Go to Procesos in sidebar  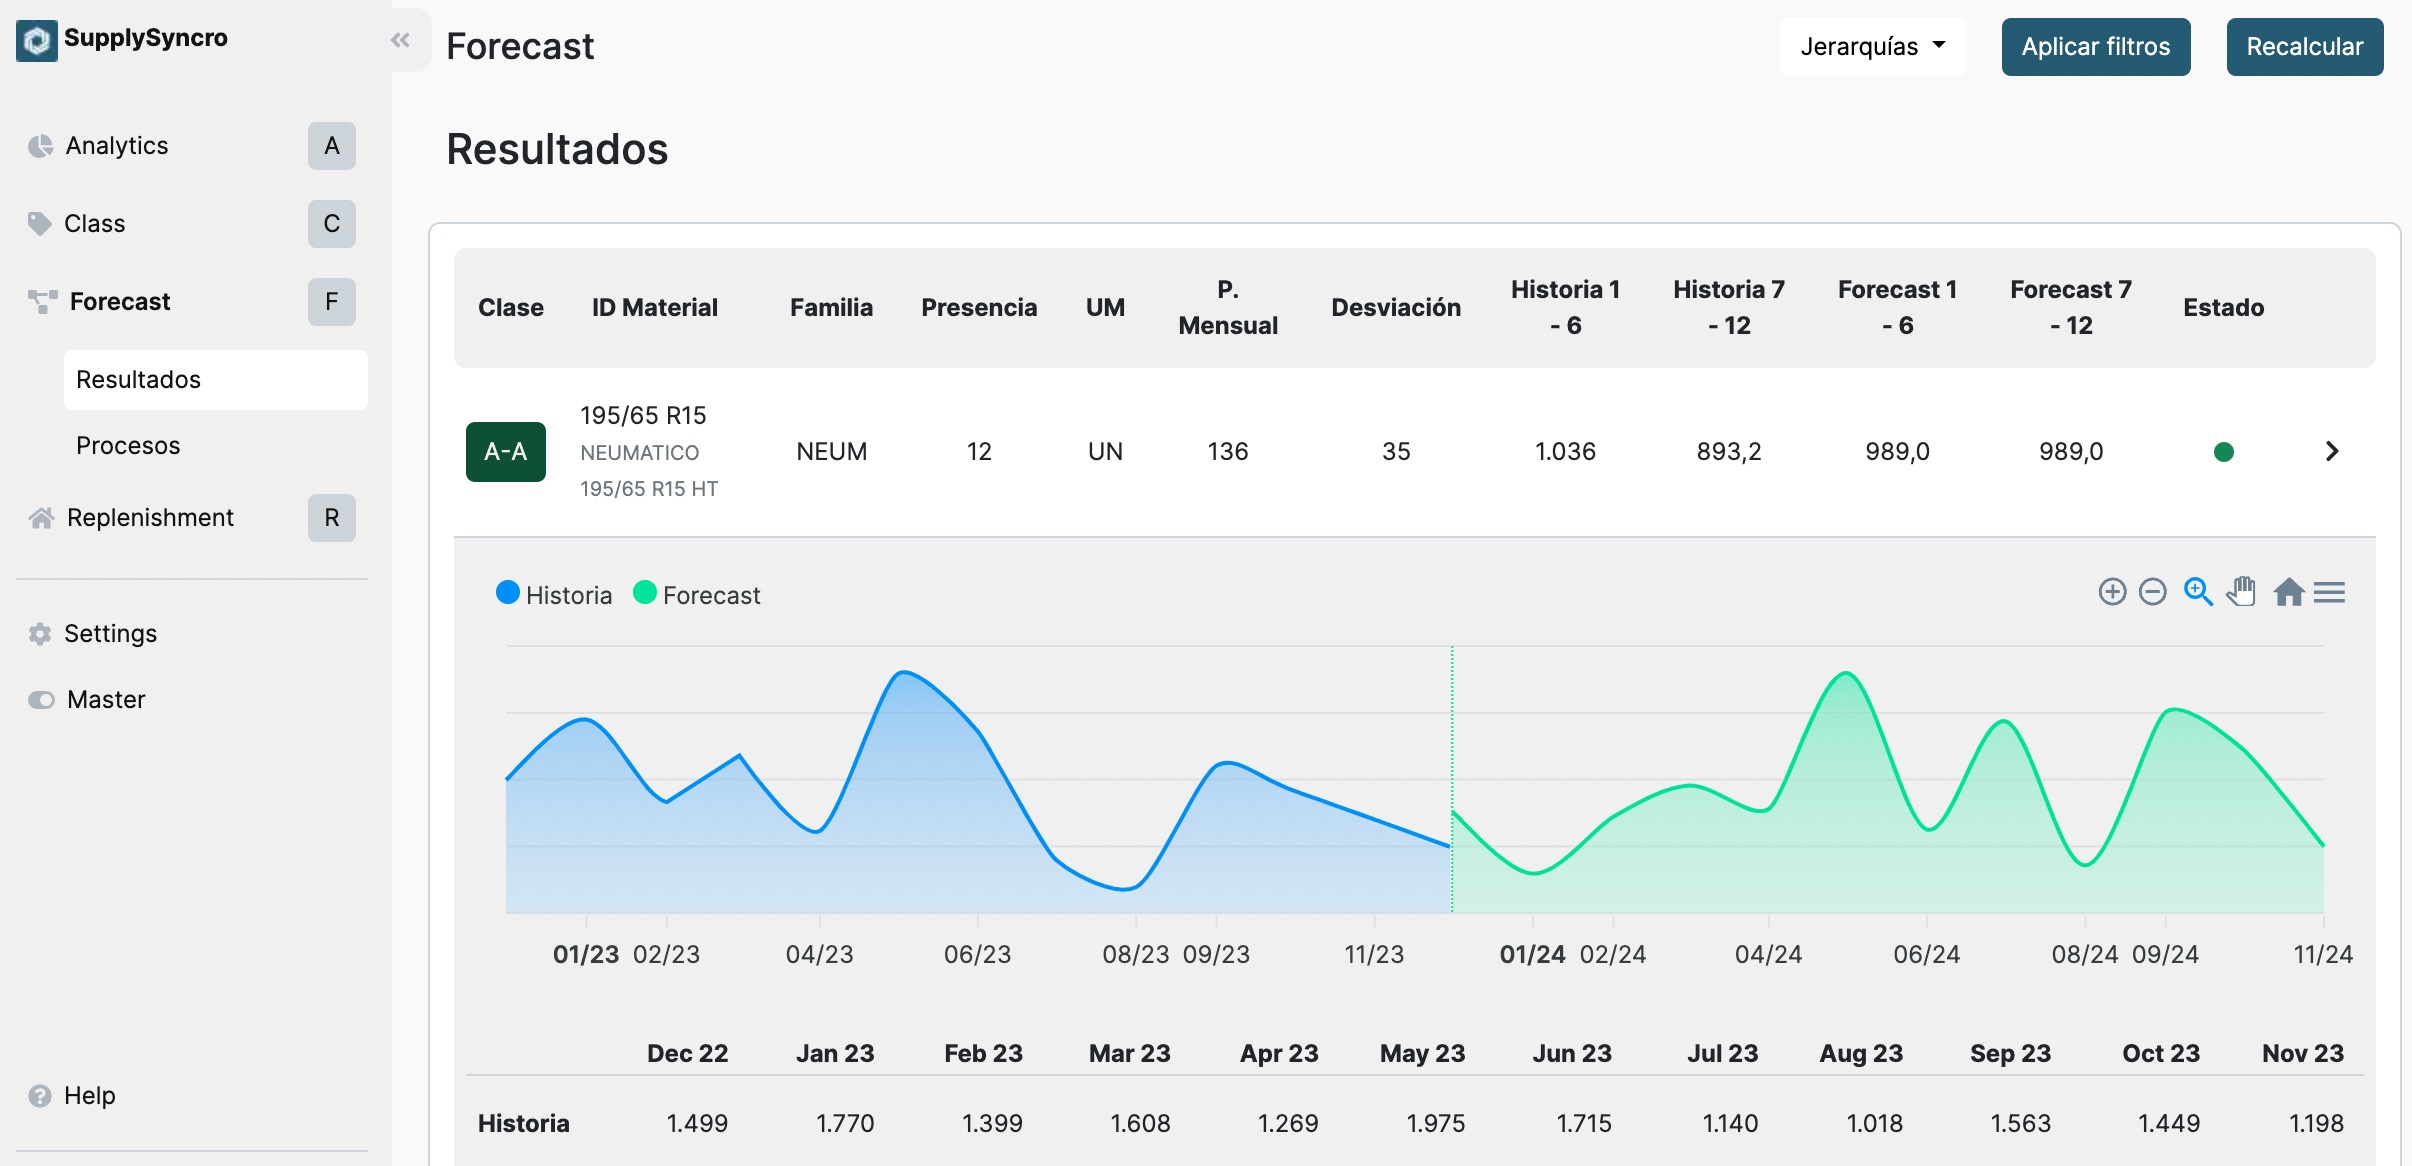click(x=128, y=446)
